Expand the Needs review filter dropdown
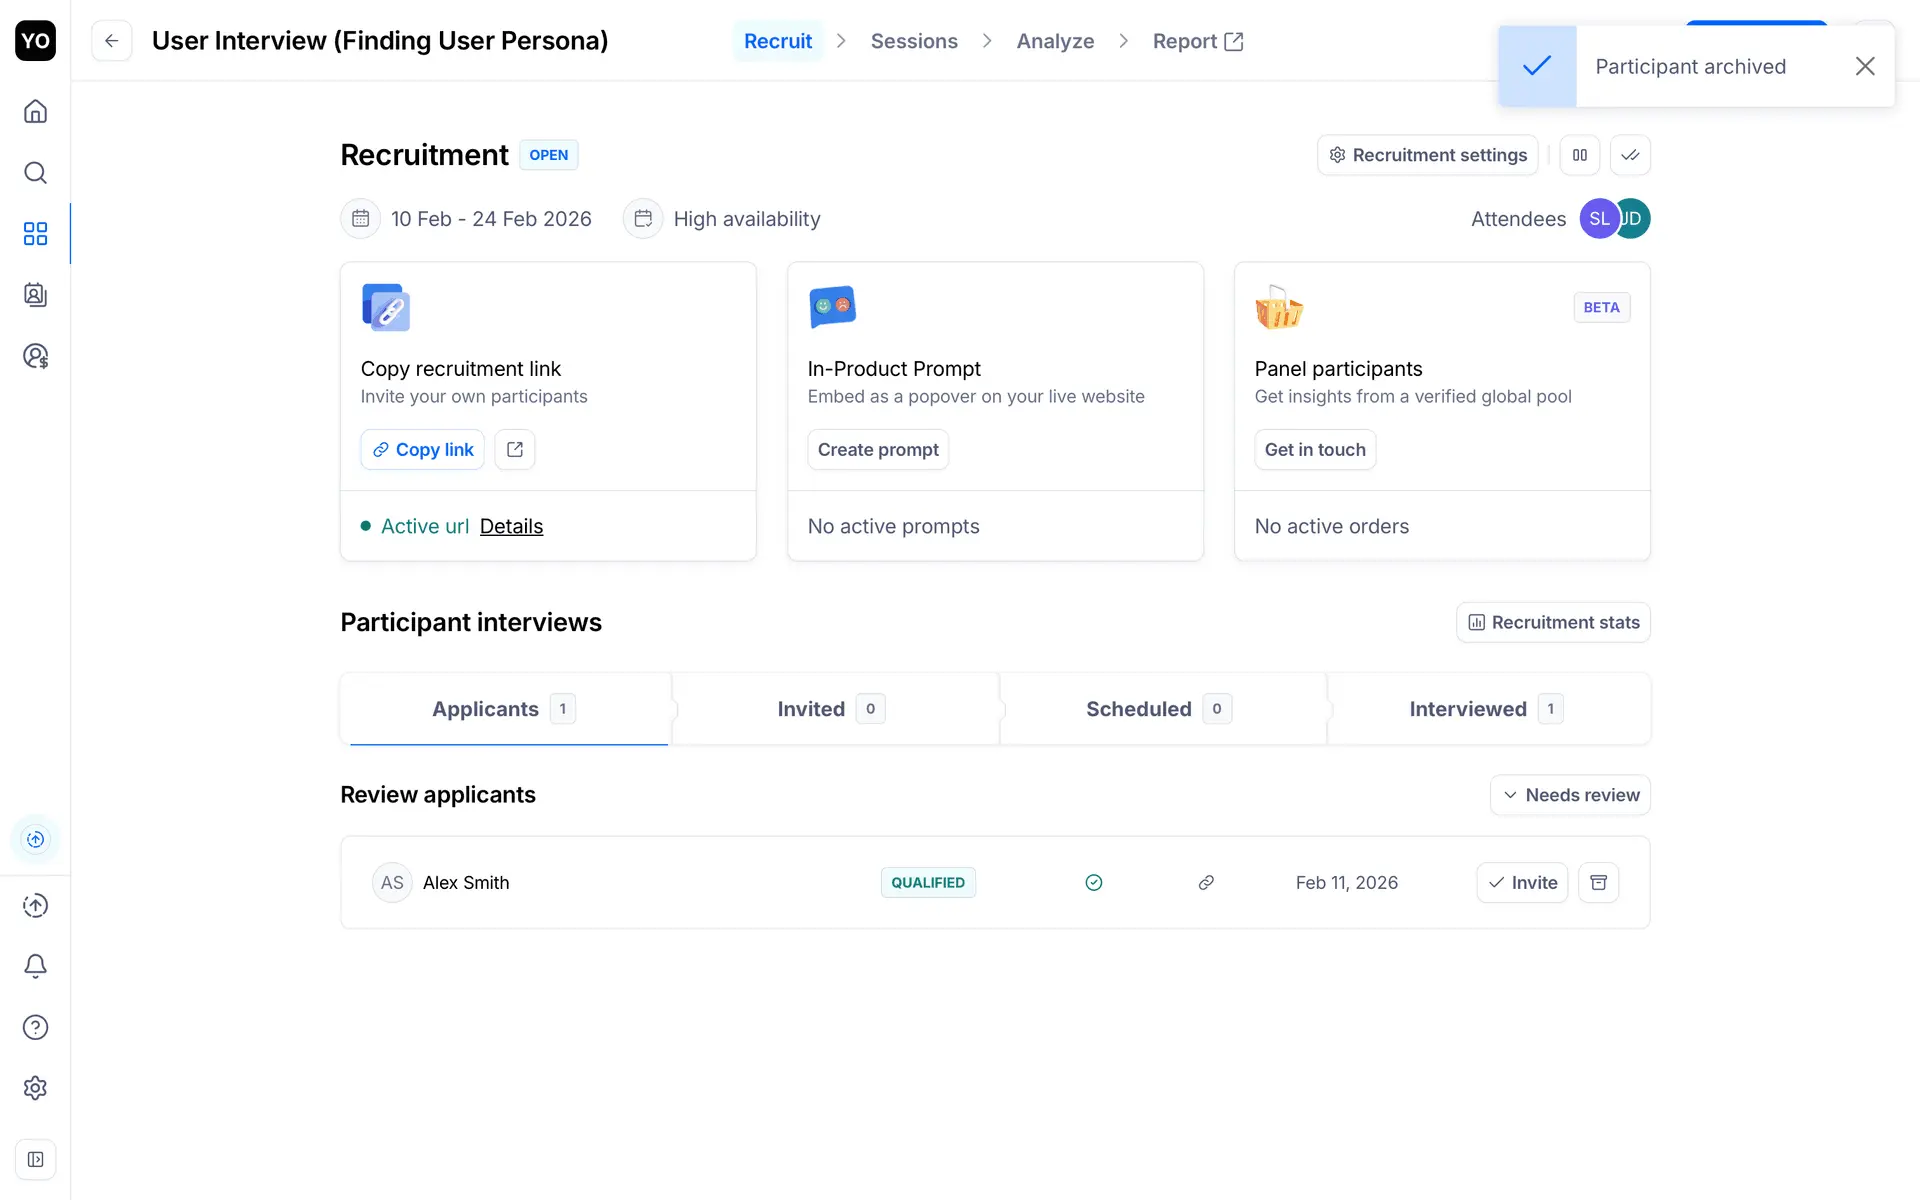 click(1570, 795)
